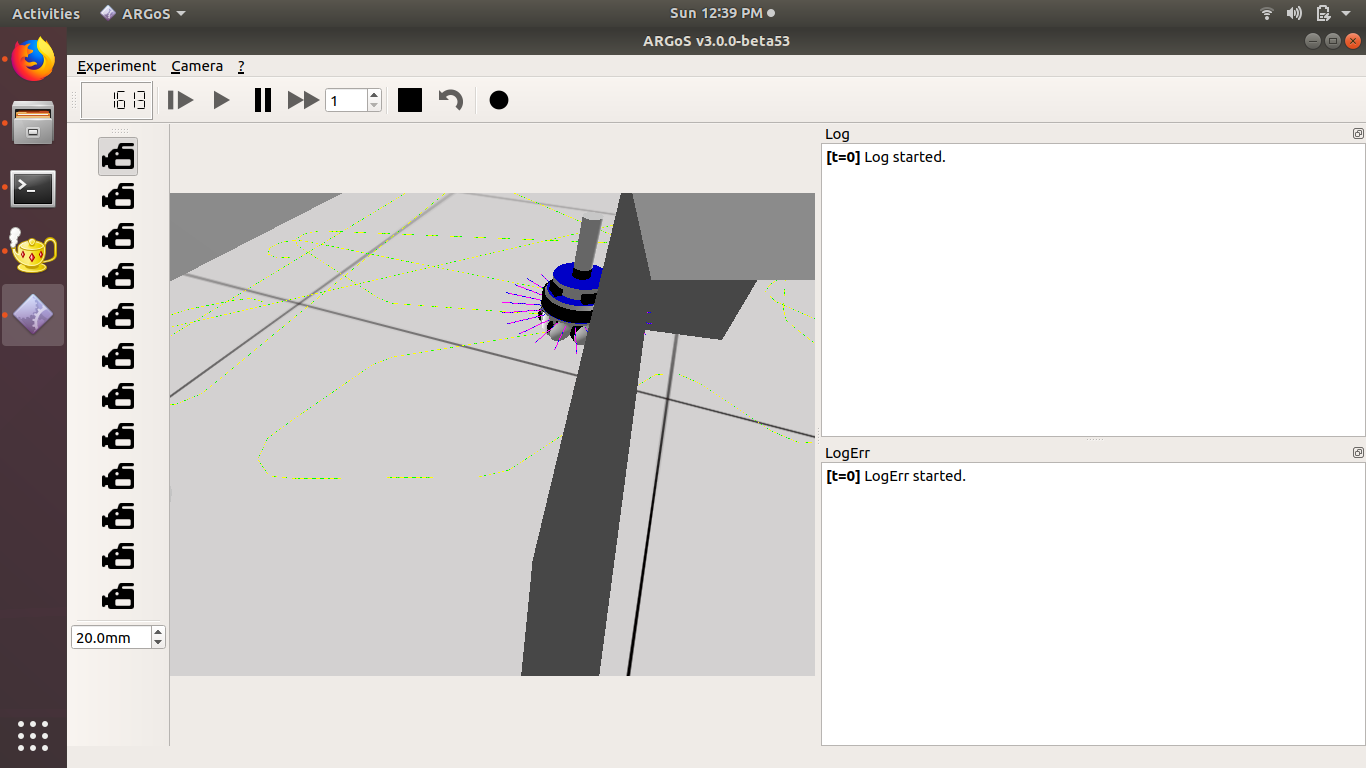Switch to the sixth camera preset
Viewport: 1366px width, 768px height.
coord(118,357)
